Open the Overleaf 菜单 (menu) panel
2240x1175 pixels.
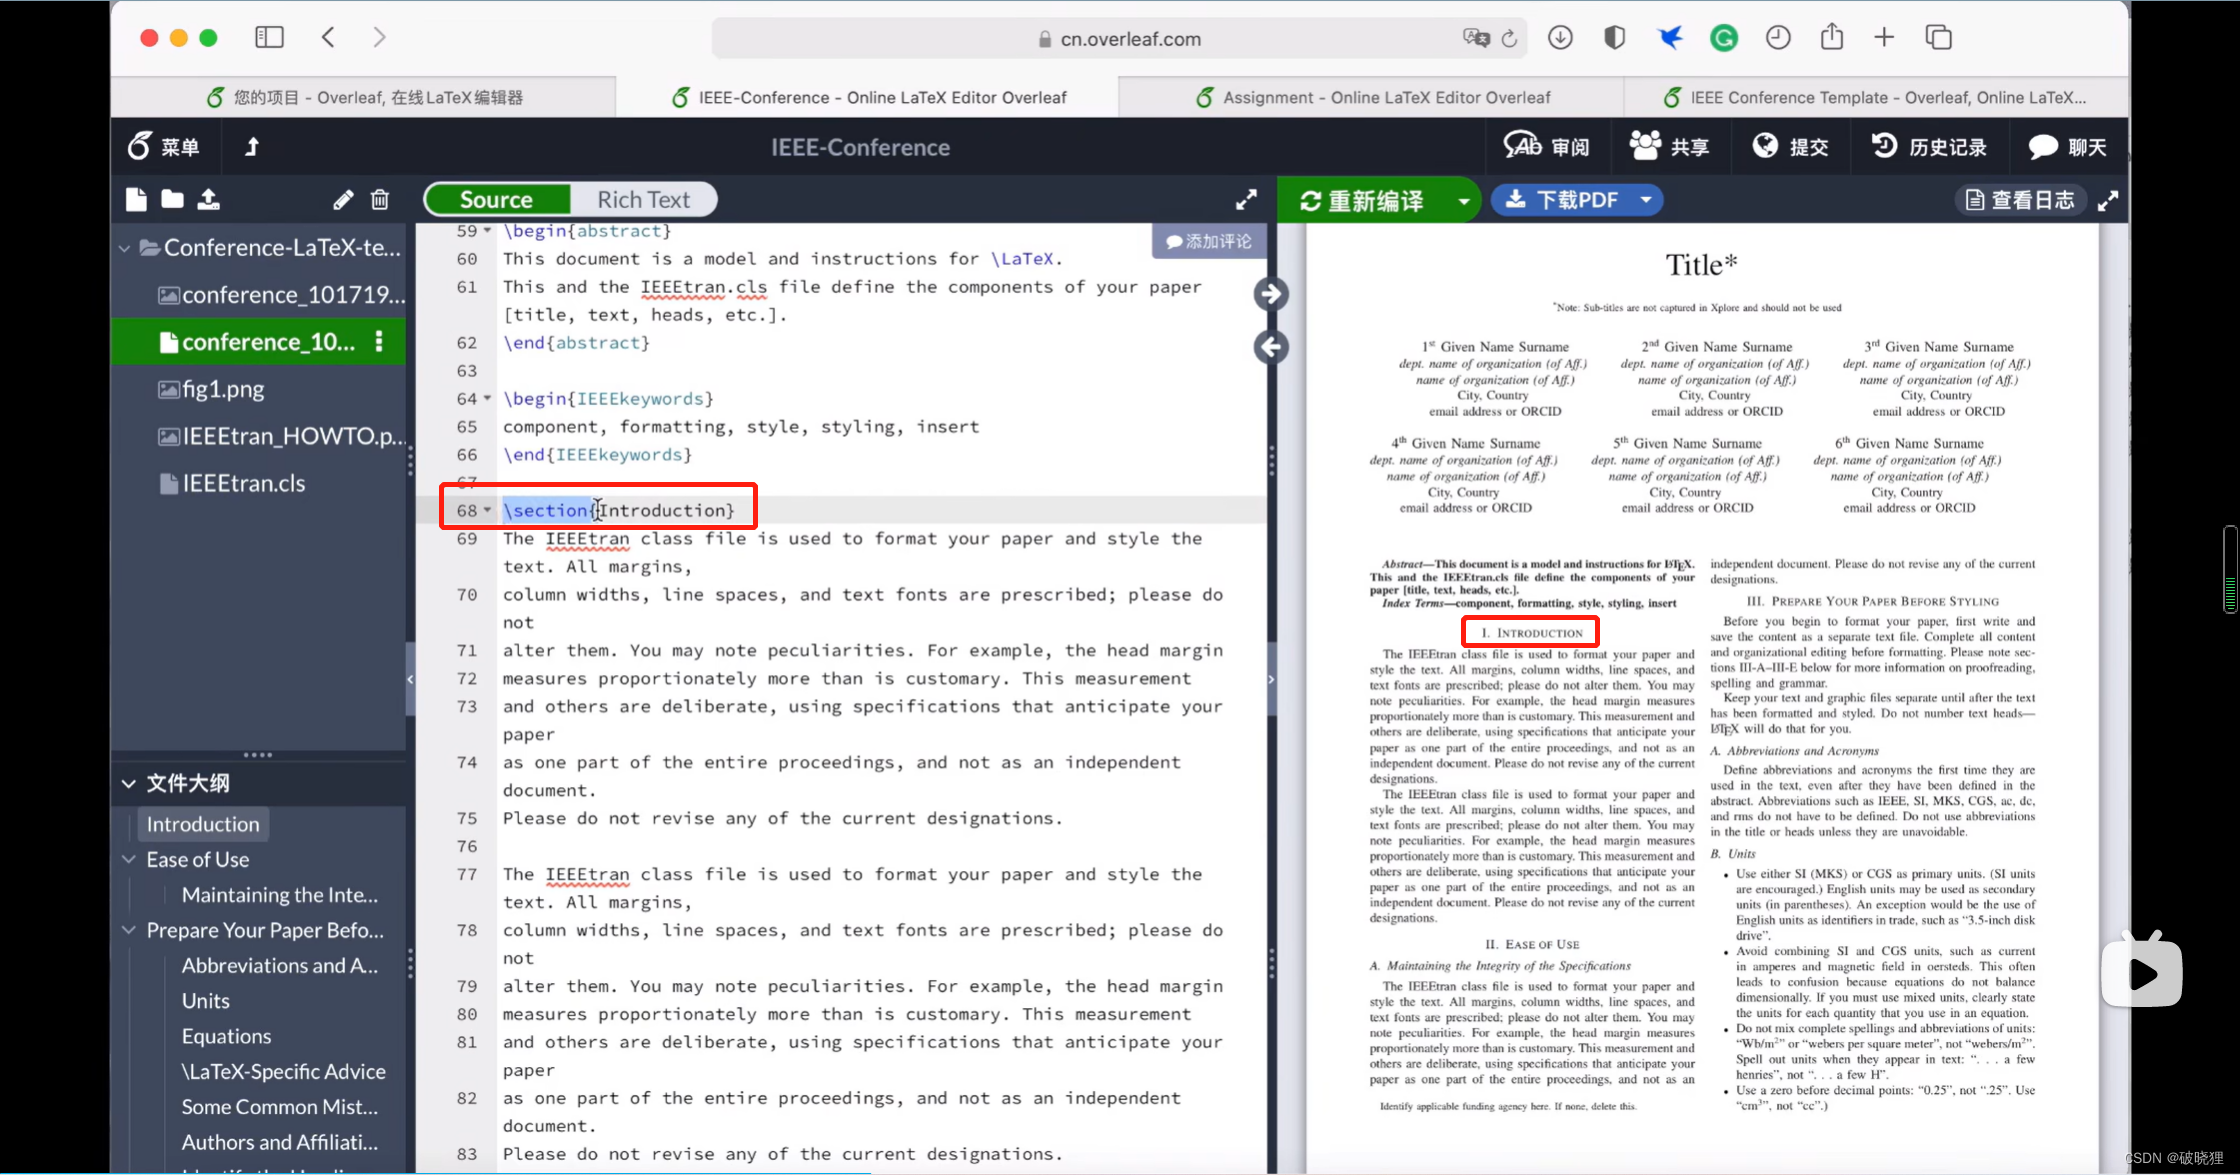[x=165, y=146]
